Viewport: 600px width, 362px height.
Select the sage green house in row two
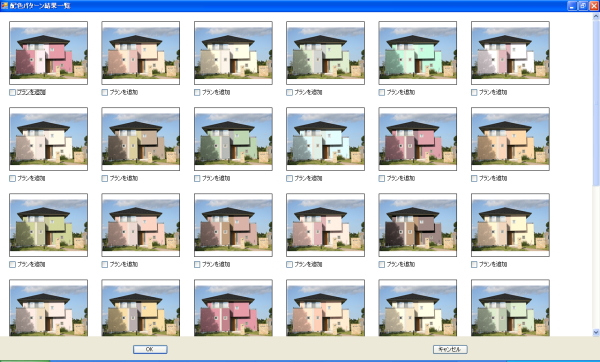point(233,139)
